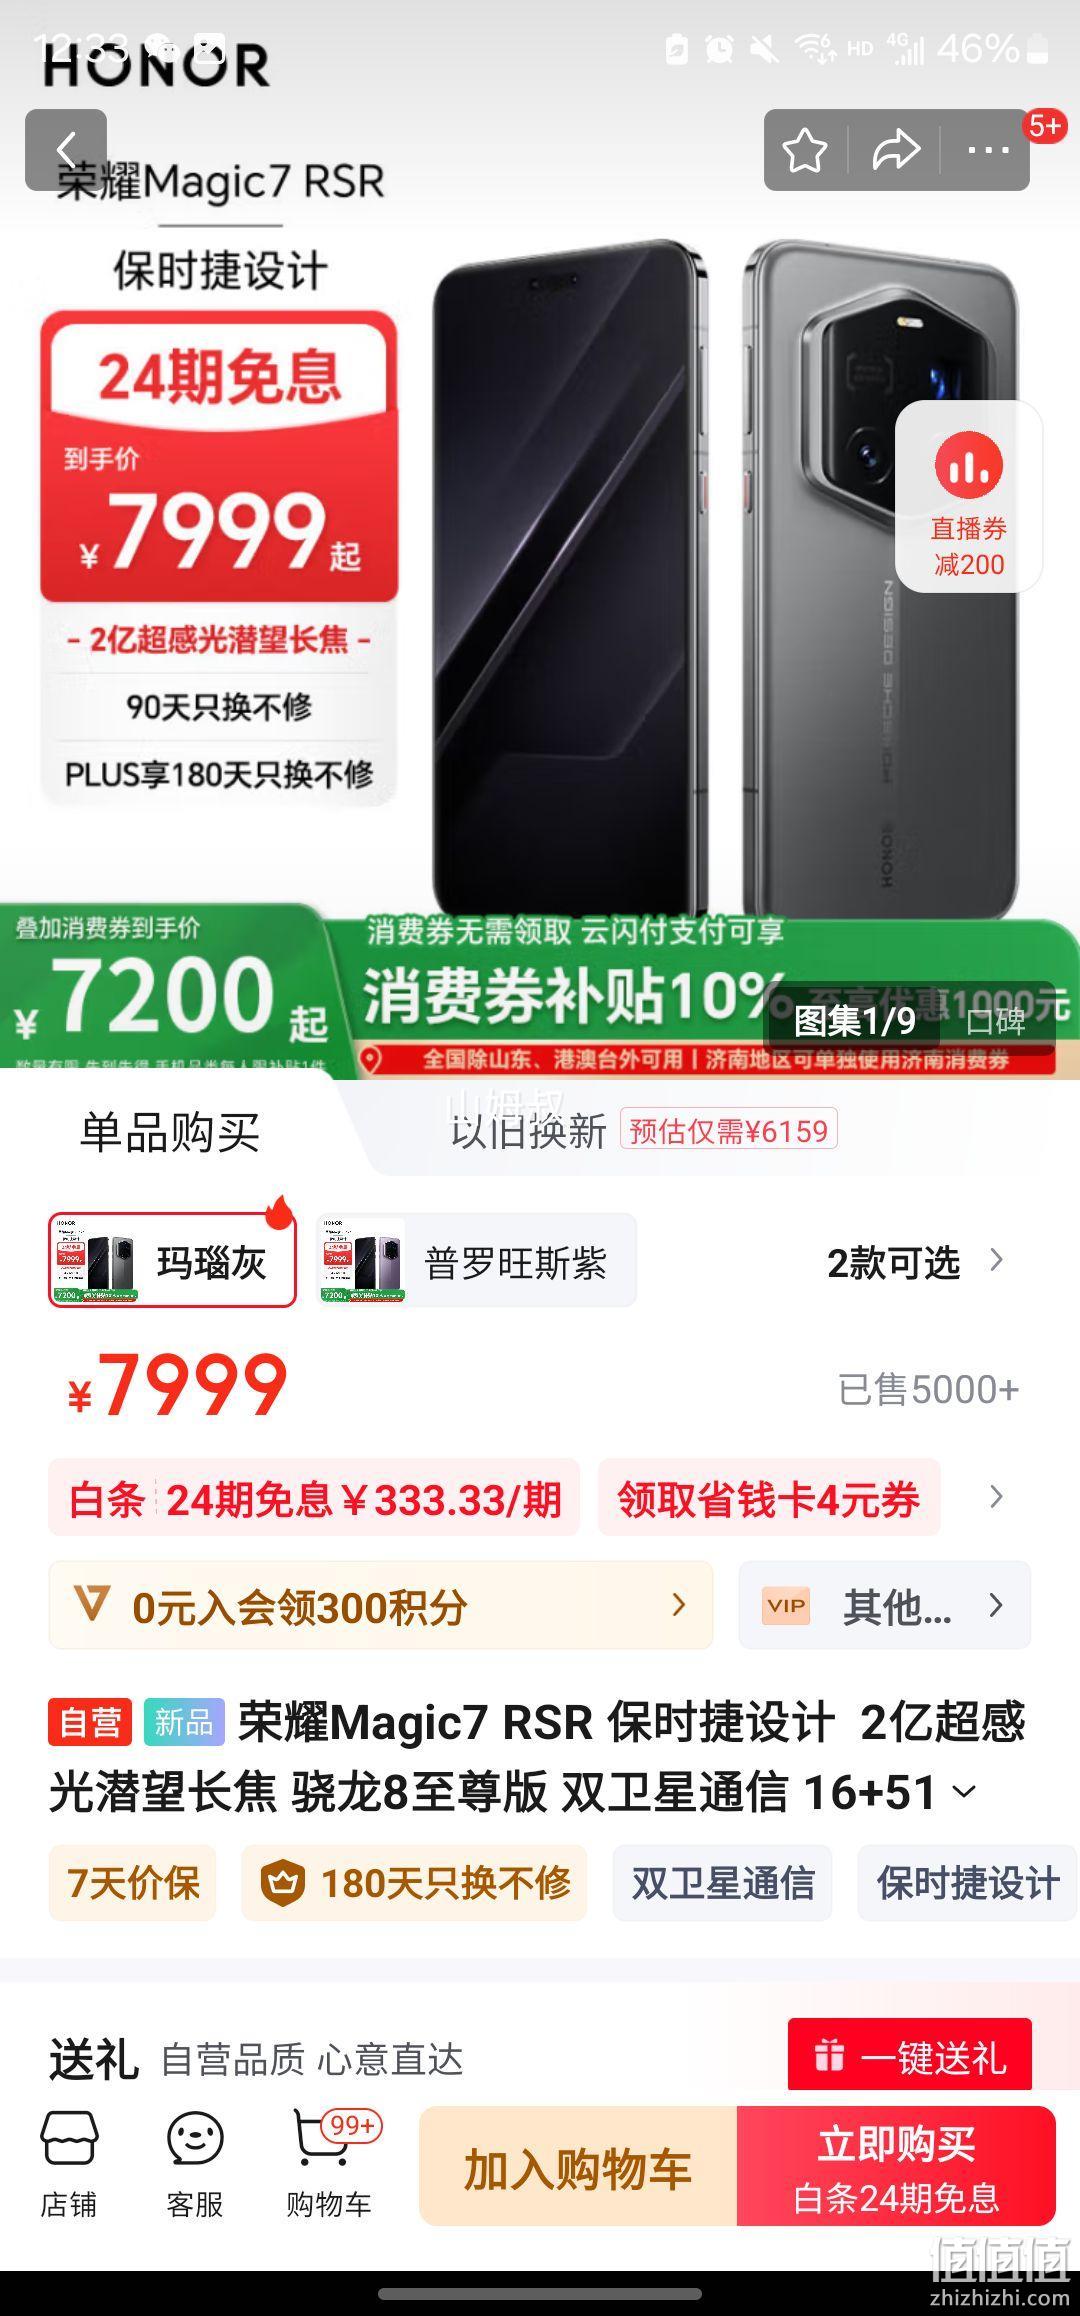Tap 立即购买 button
The height and width of the screenshot is (2316, 1080).
coord(897,2166)
